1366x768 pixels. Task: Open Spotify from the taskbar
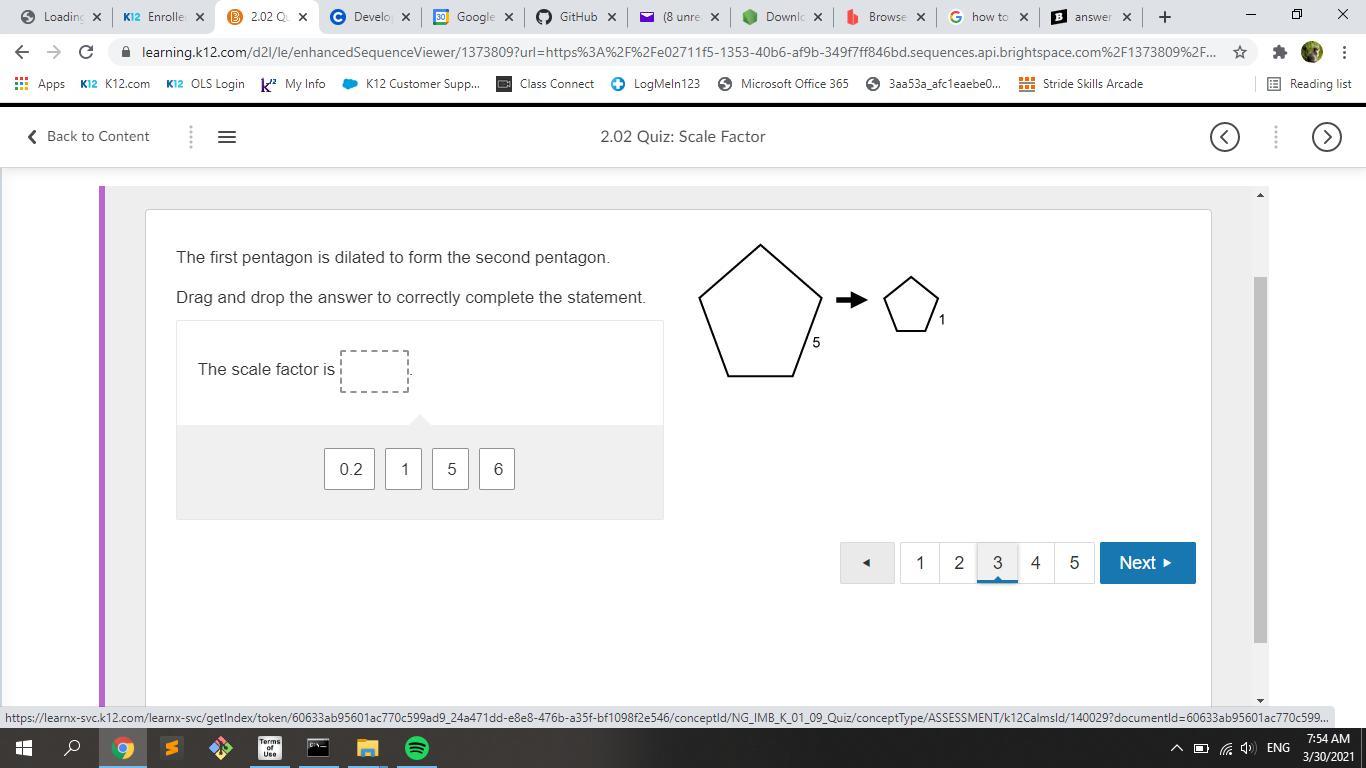pyautogui.click(x=417, y=748)
